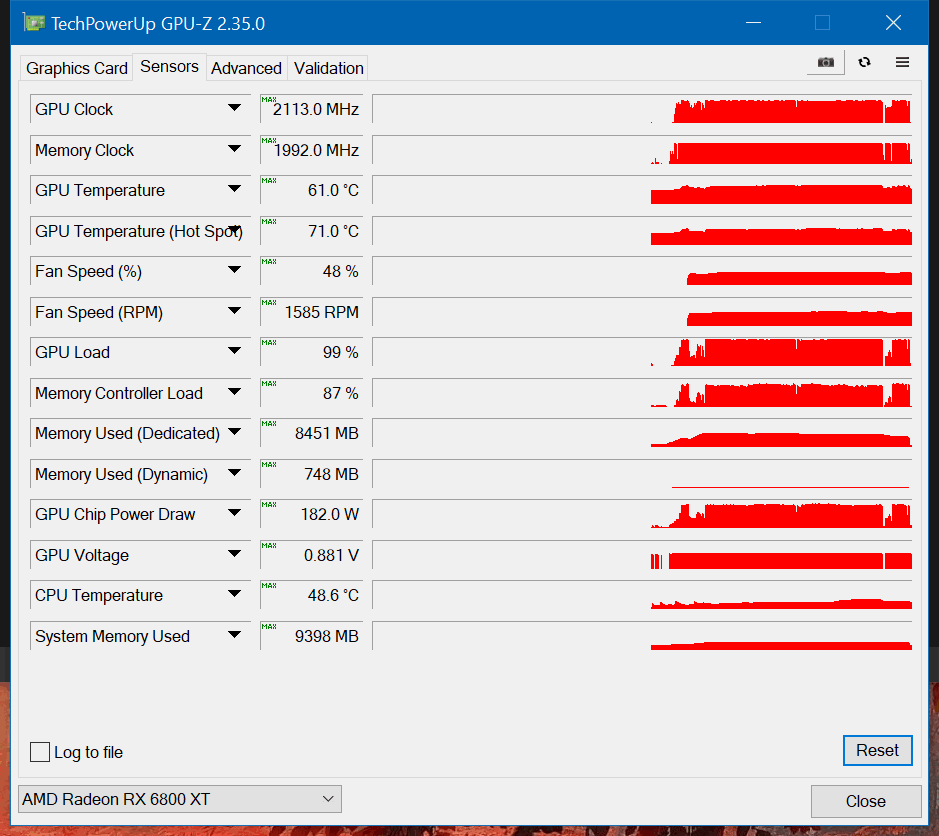Viewport: 939px width, 836px height.
Task: Open the GPU Temperature (Hot Spot) dropdown
Action: pos(234,230)
